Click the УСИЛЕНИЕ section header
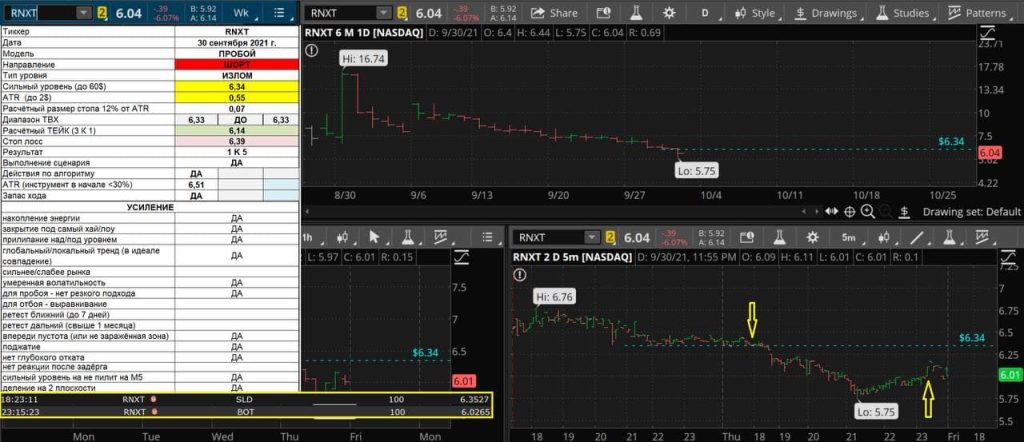This screenshot has width=1024, height=442. [x=150, y=207]
